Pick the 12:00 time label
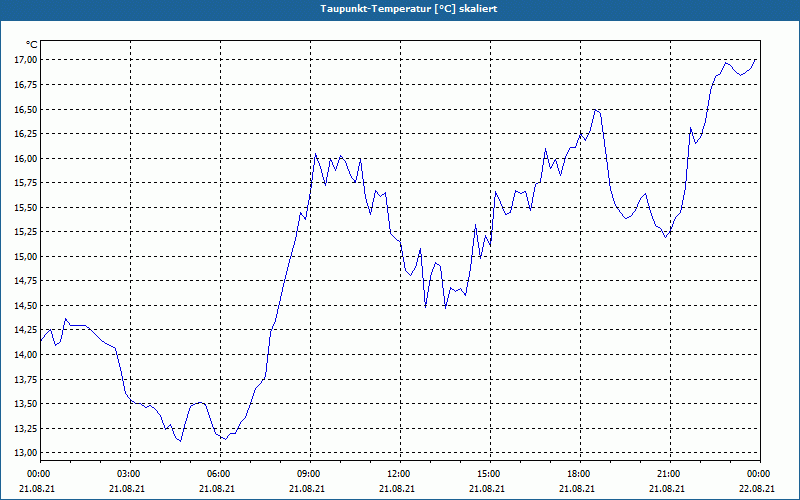The width and height of the screenshot is (800, 500). point(401,474)
